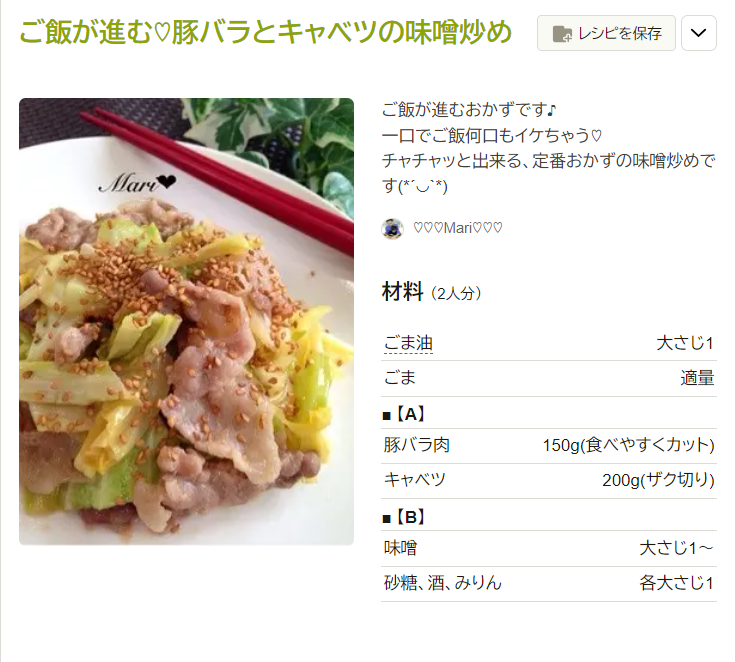Click the ■【A】 group heading

point(404,414)
